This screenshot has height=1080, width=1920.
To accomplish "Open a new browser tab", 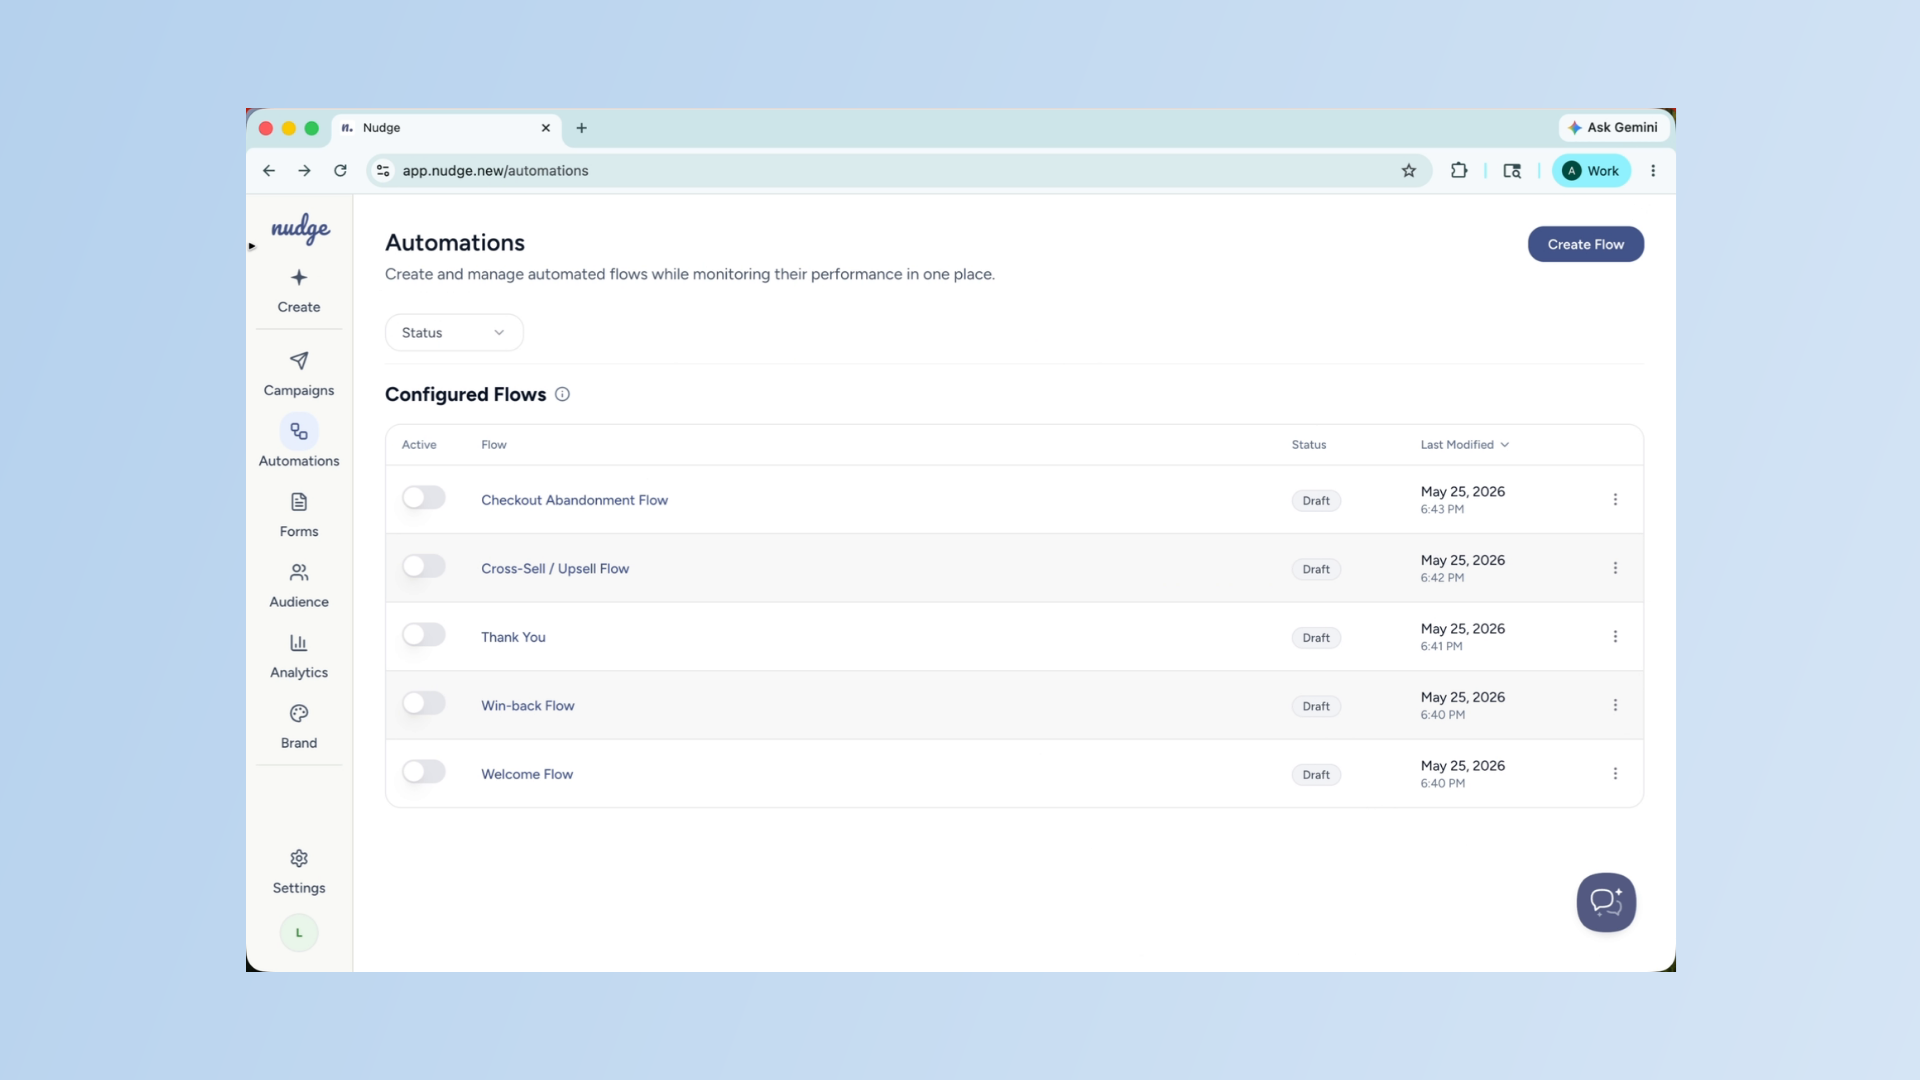I will click(581, 128).
